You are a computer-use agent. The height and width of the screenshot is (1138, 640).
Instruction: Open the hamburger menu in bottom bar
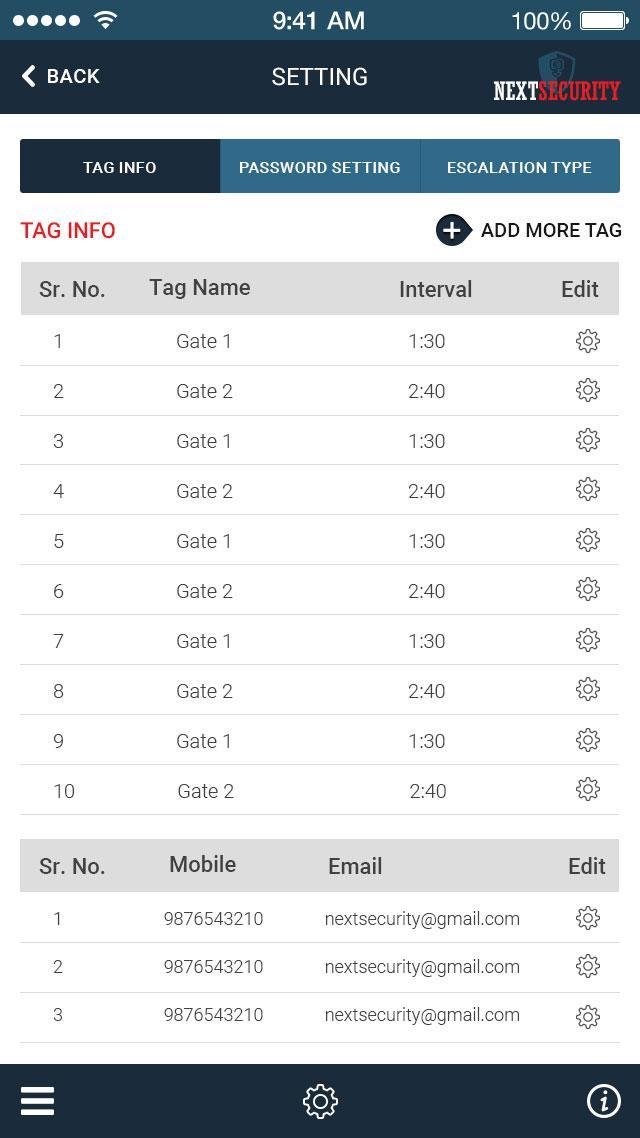(x=37, y=1101)
